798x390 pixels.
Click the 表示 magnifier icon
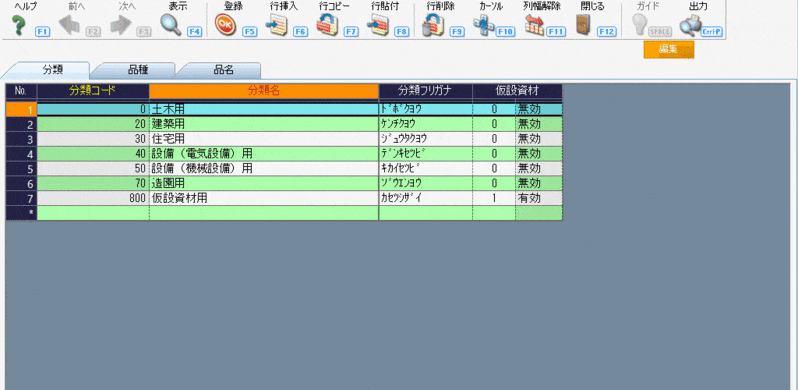coord(171,25)
